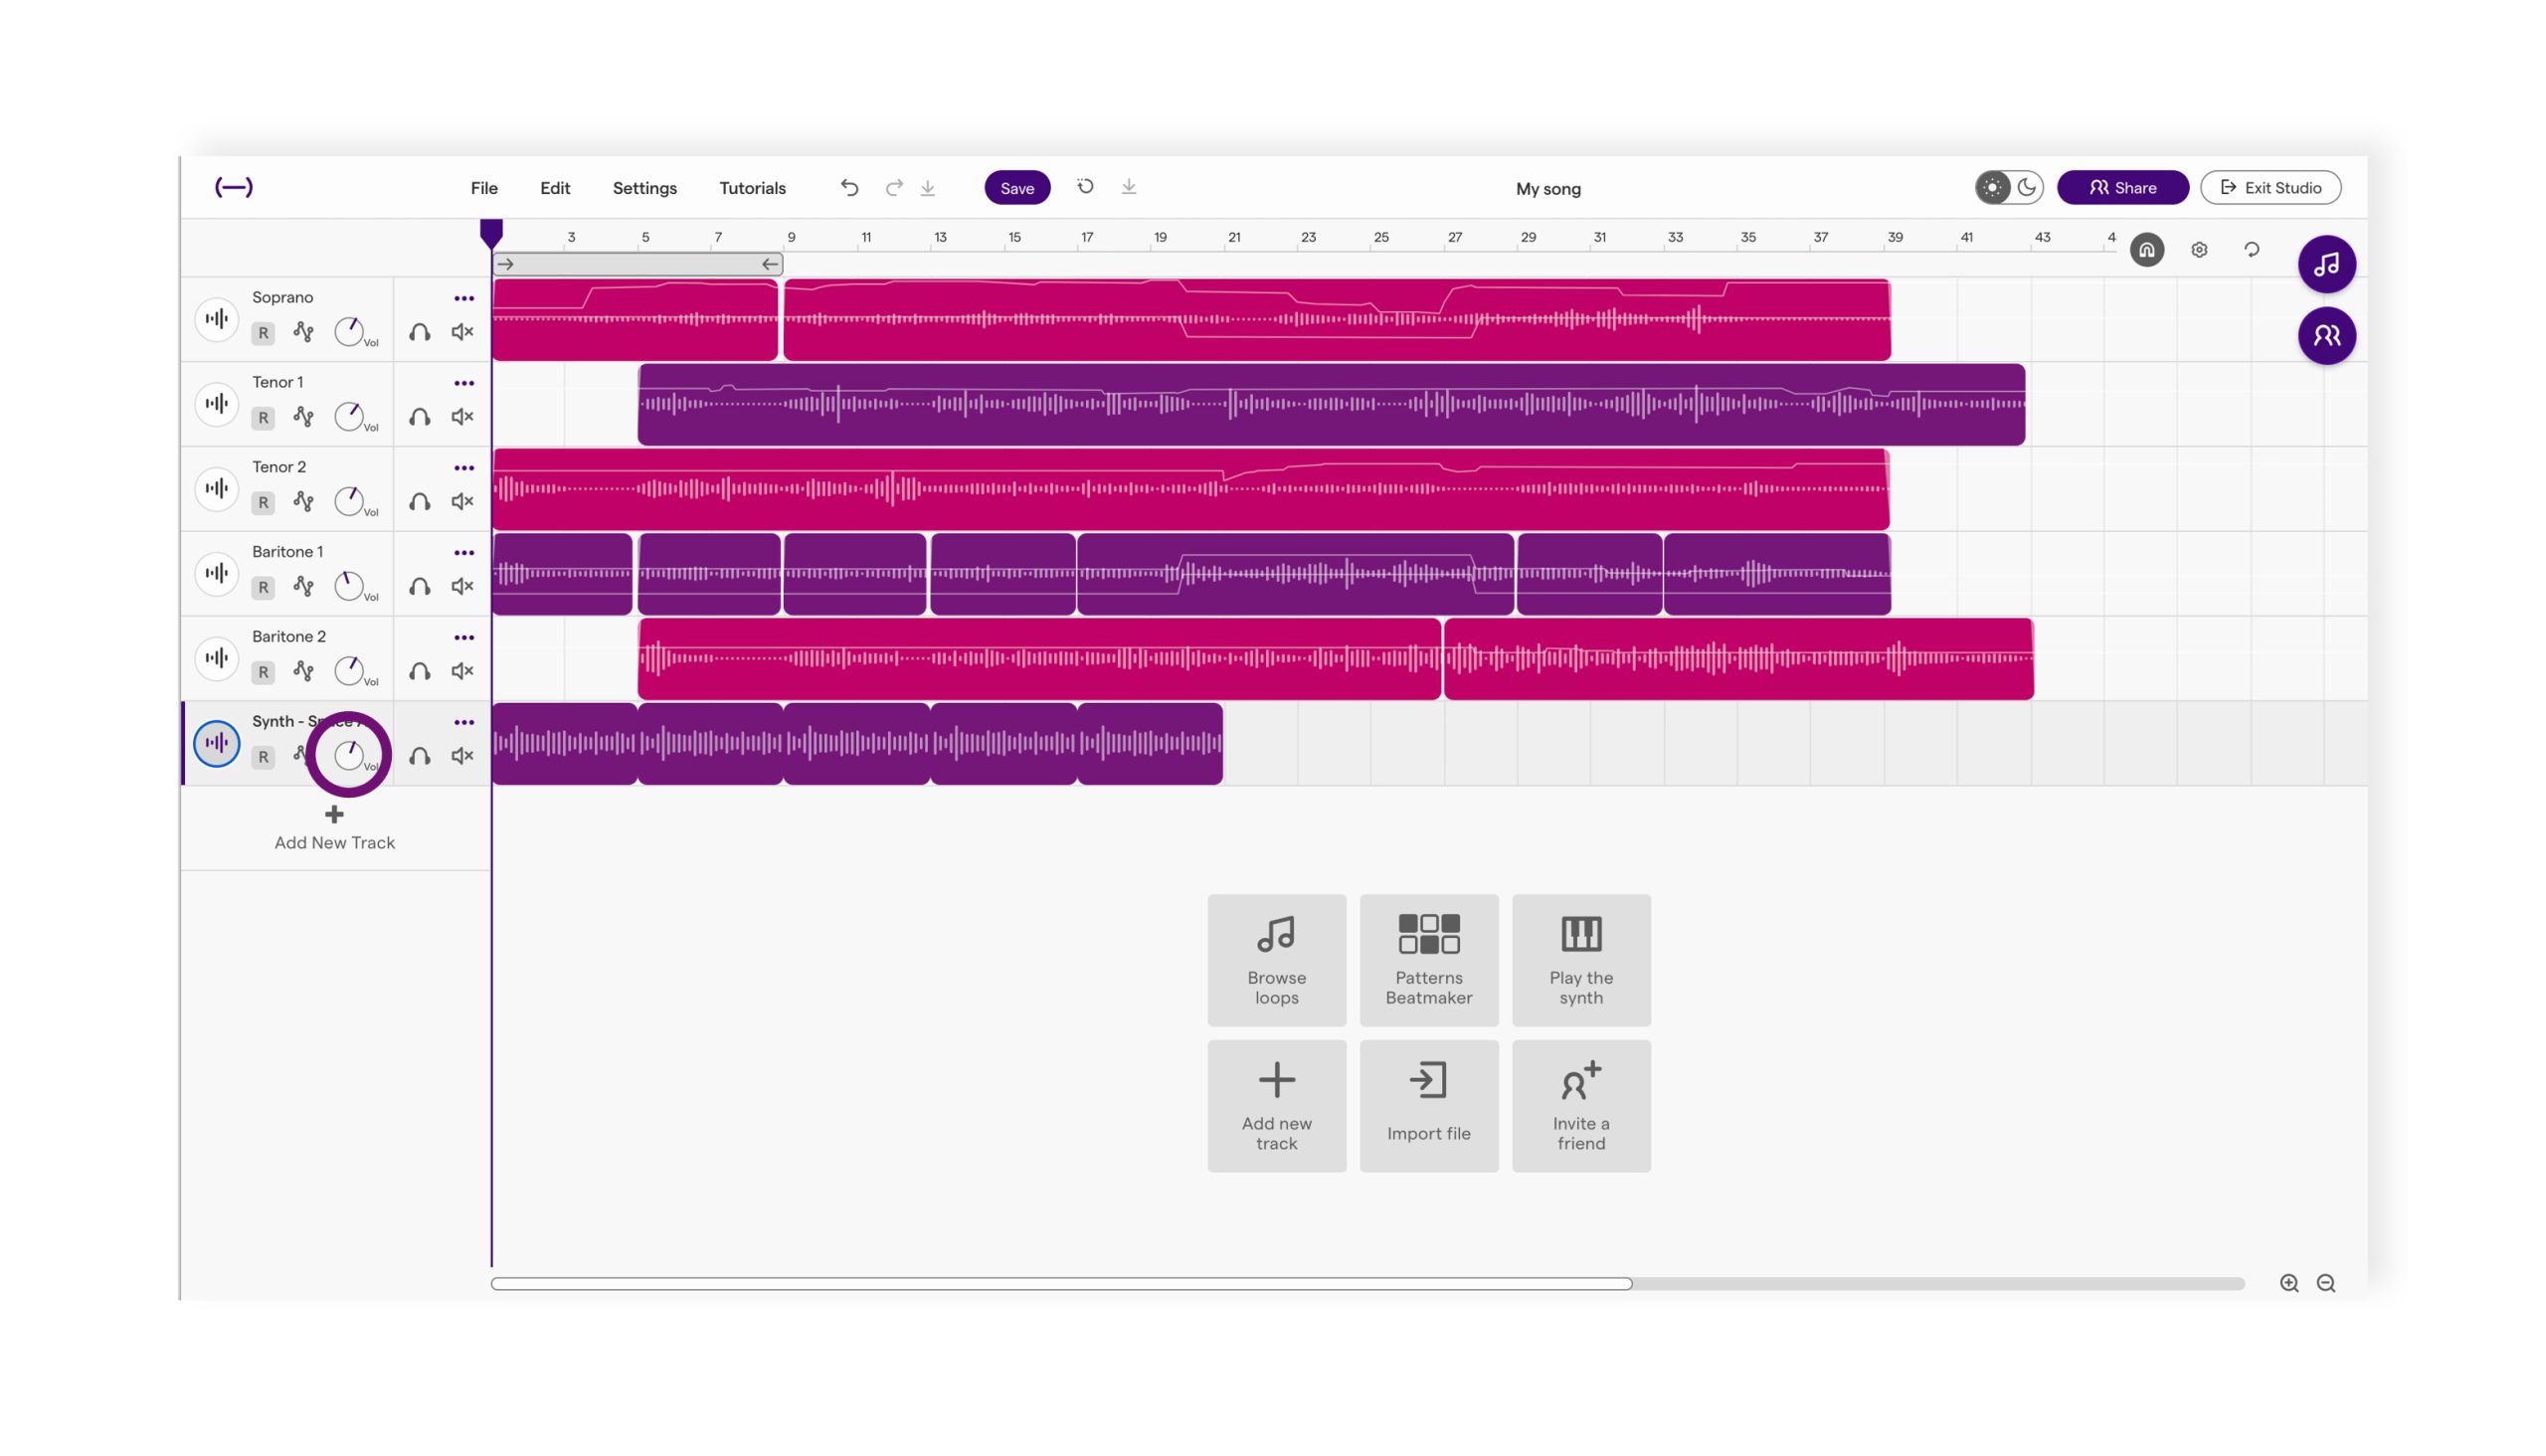The height and width of the screenshot is (1456, 2546).
Task: Toggle record arm on Baritone 1
Action: point(263,588)
